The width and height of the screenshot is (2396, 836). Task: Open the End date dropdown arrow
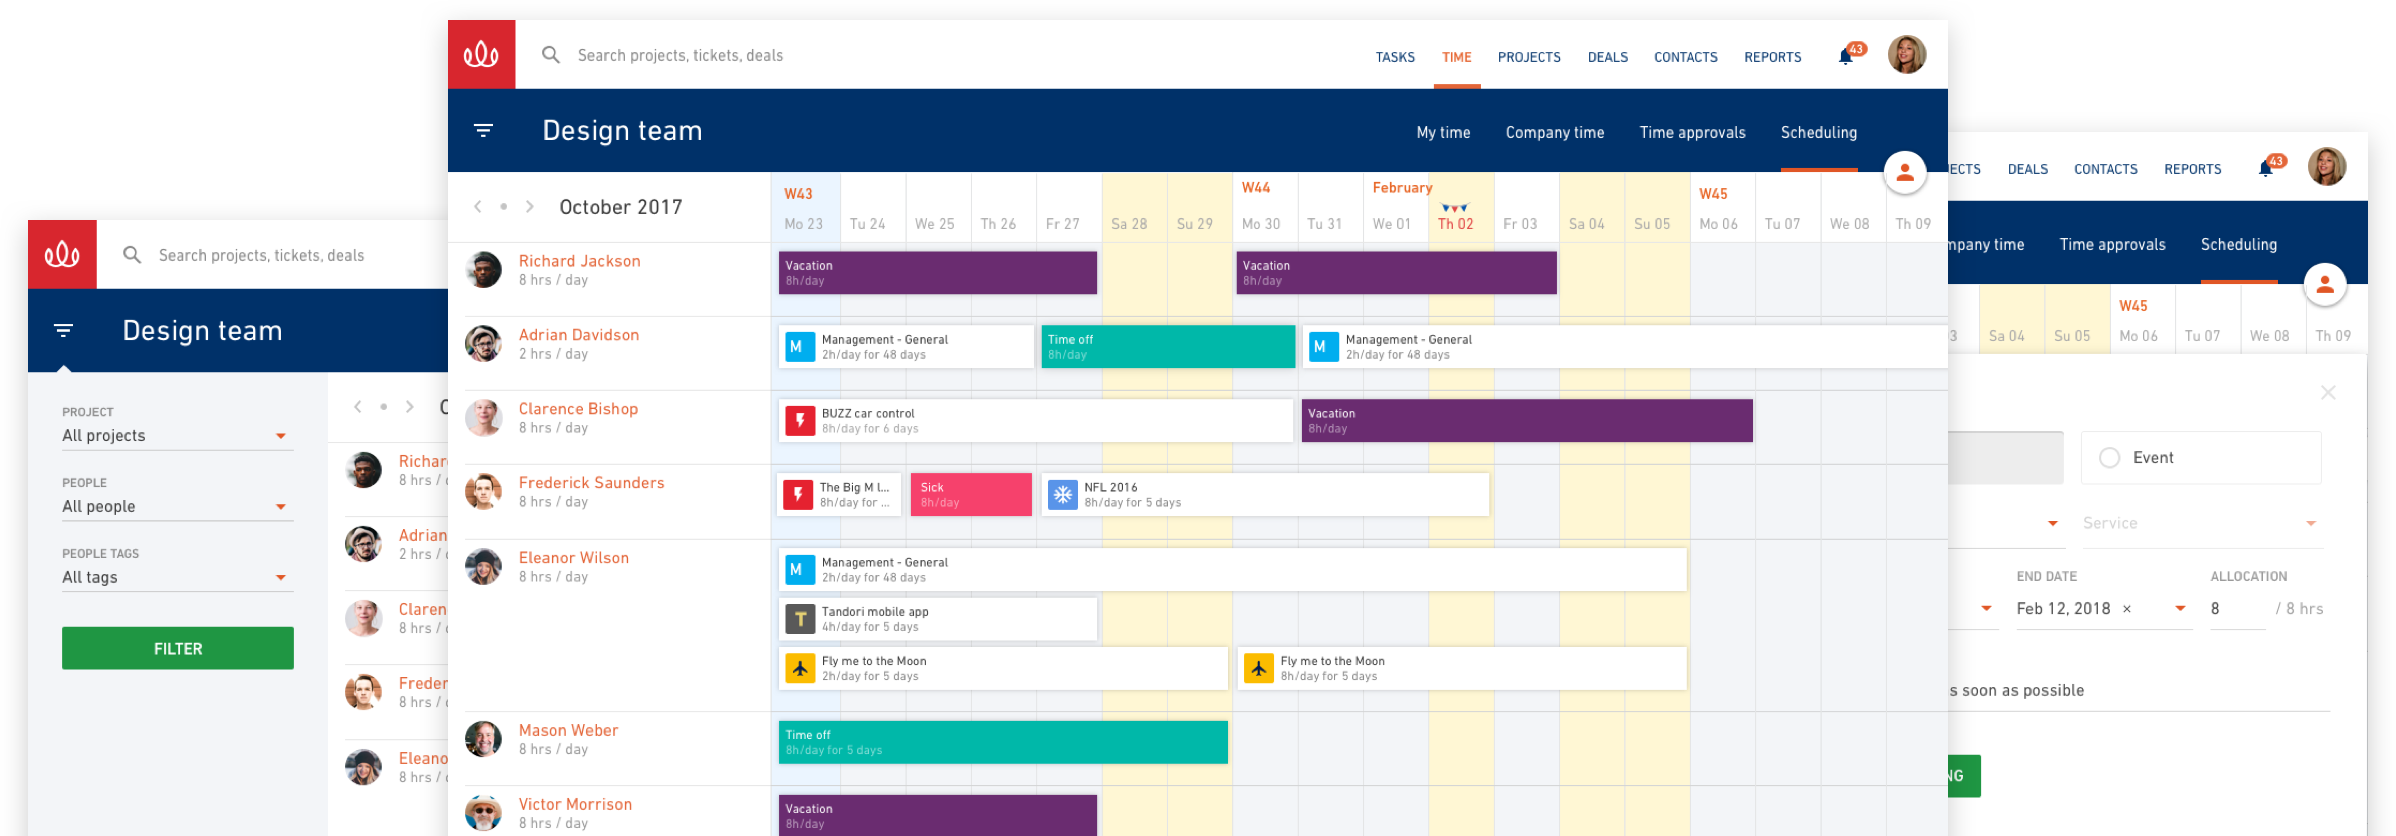[x=2181, y=609]
